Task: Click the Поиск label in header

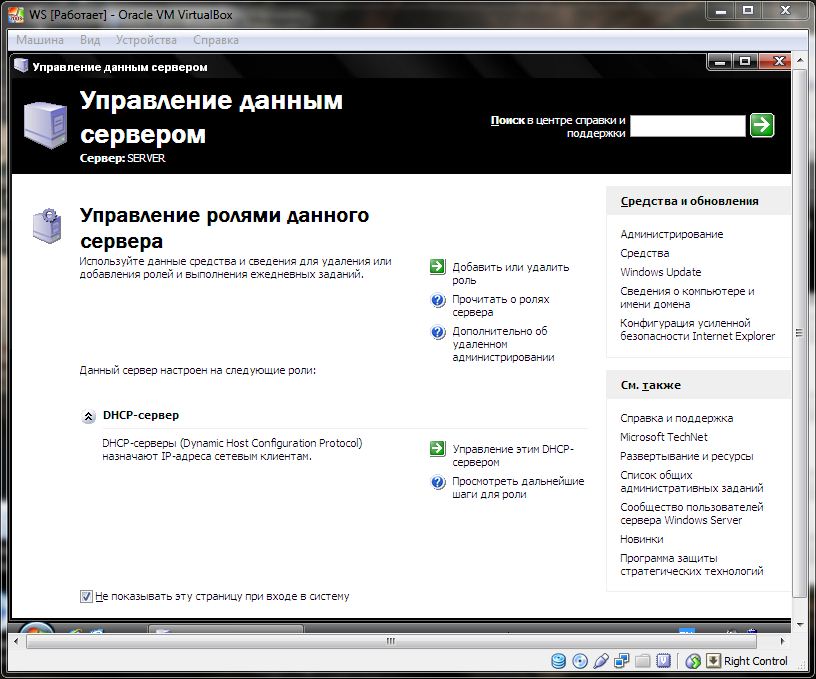Action: pyautogui.click(x=508, y=120)
